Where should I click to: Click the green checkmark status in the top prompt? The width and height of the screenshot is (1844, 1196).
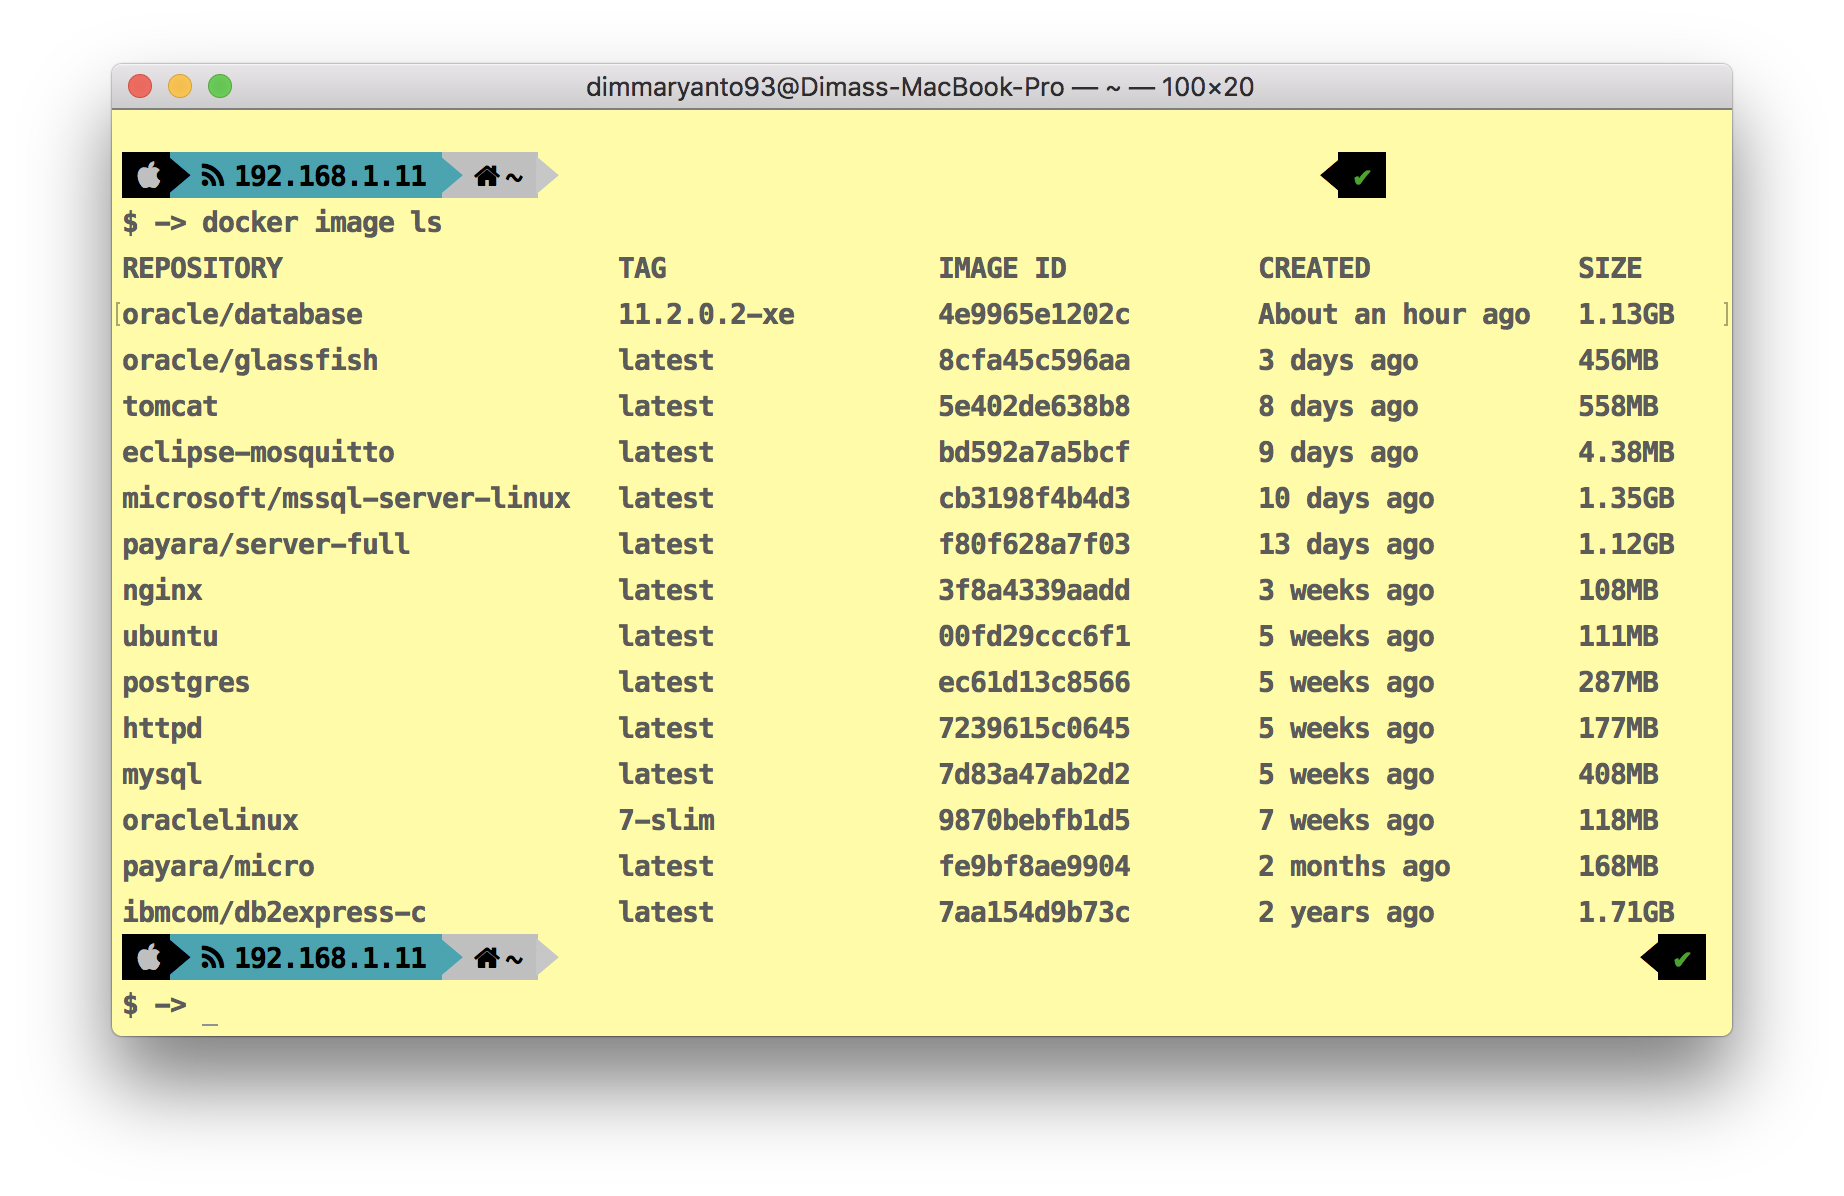(1361, 177)
